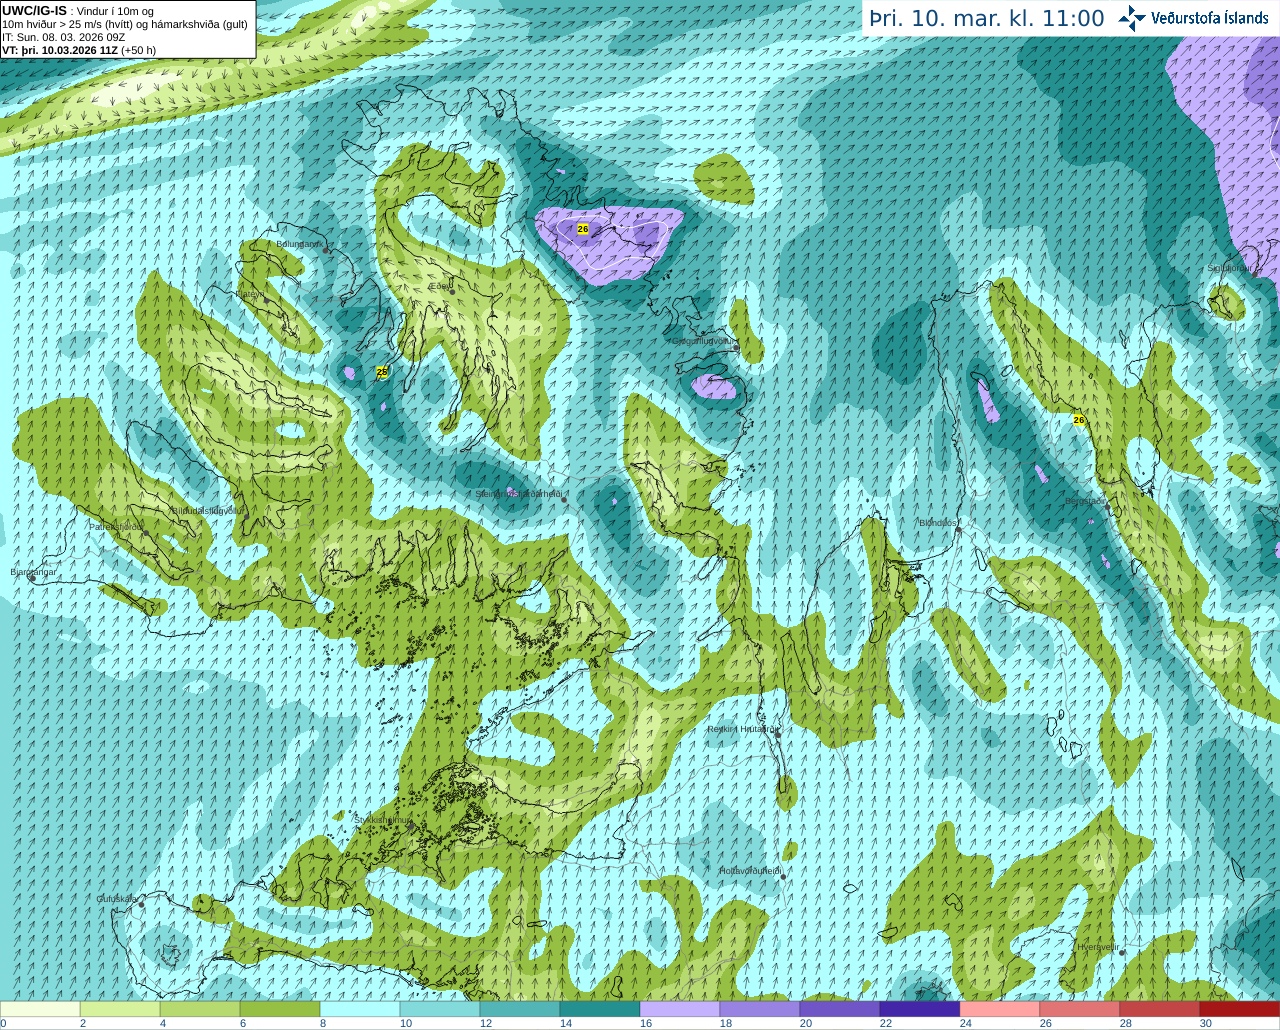Select the 4–6 m/s legend color
The image size is (1280, 1030).
tap(200, 1009)
